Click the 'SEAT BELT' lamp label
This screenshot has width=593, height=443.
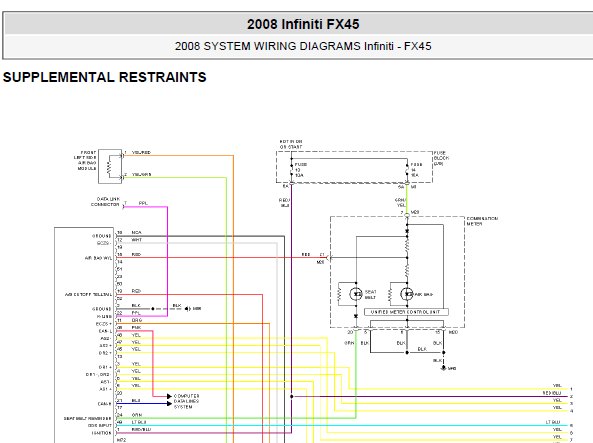370,295
